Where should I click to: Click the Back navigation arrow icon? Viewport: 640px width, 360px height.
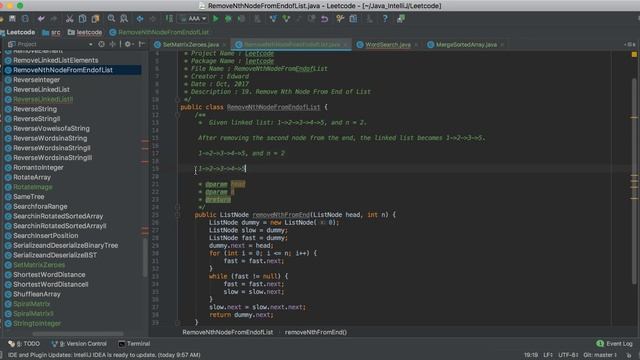pyautogui.click(x=140, y=19)
